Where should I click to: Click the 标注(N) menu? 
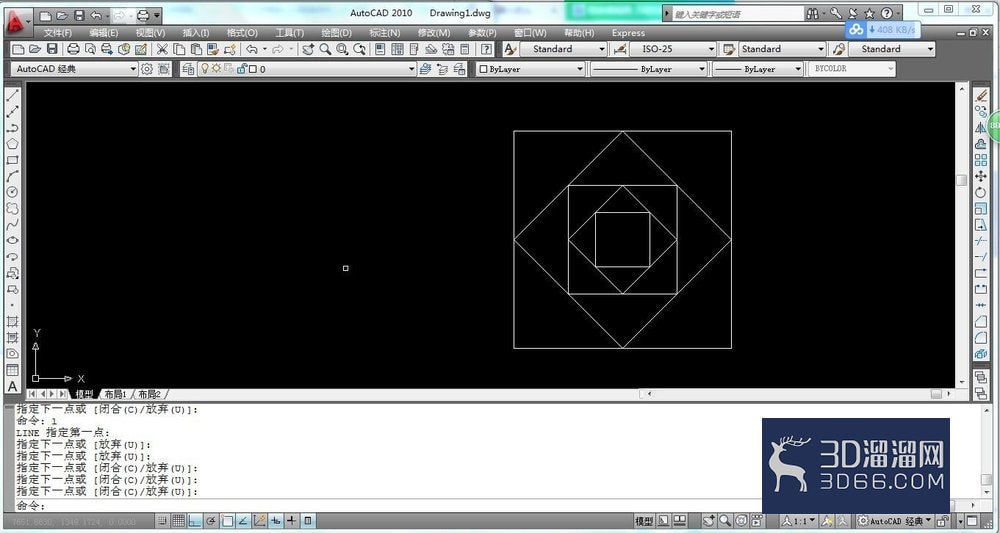point(385,33)
